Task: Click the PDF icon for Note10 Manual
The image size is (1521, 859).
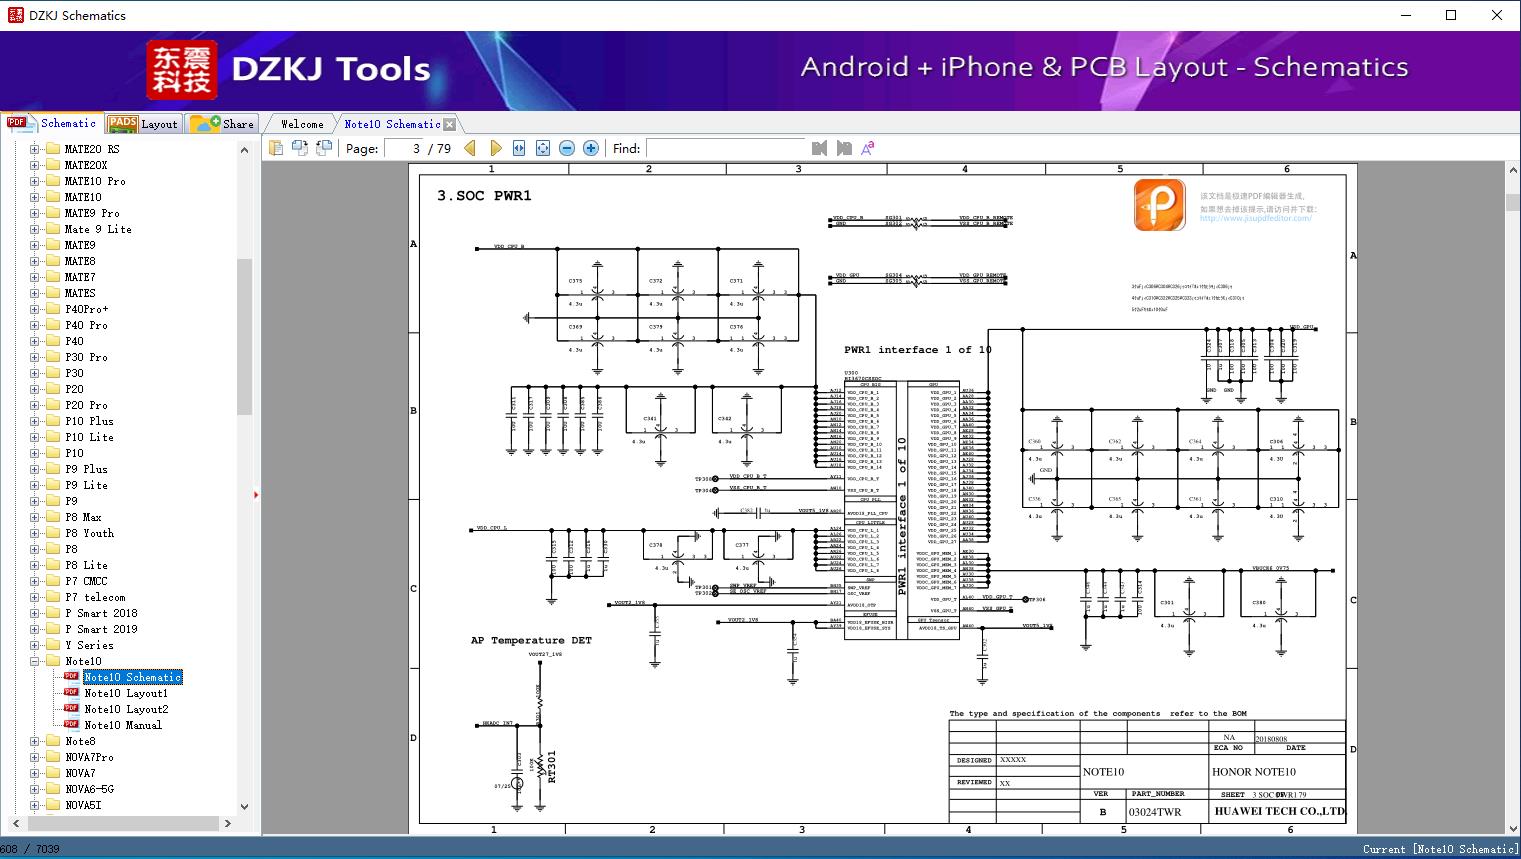Action: point(71,725)
